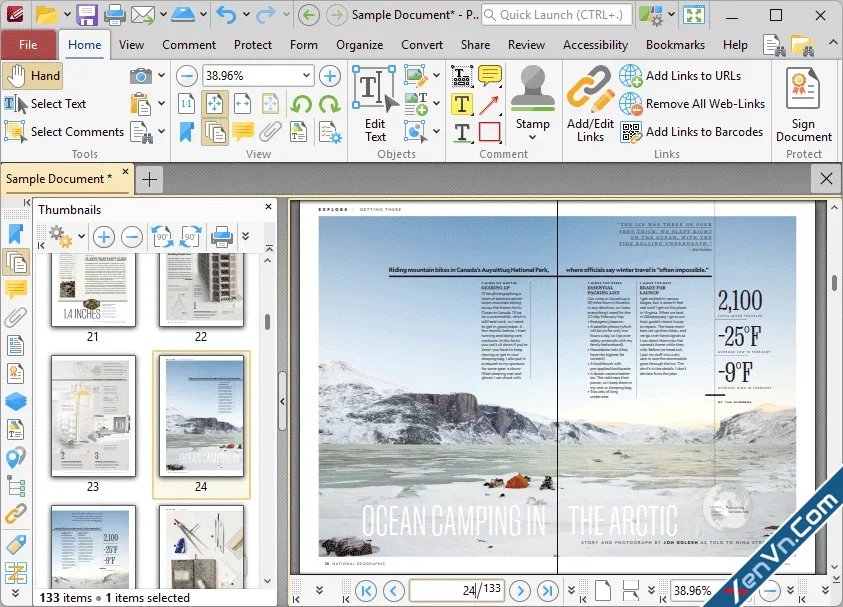Click the Quick Launch search field
The image size is (843, 607).
click(557, 15)
